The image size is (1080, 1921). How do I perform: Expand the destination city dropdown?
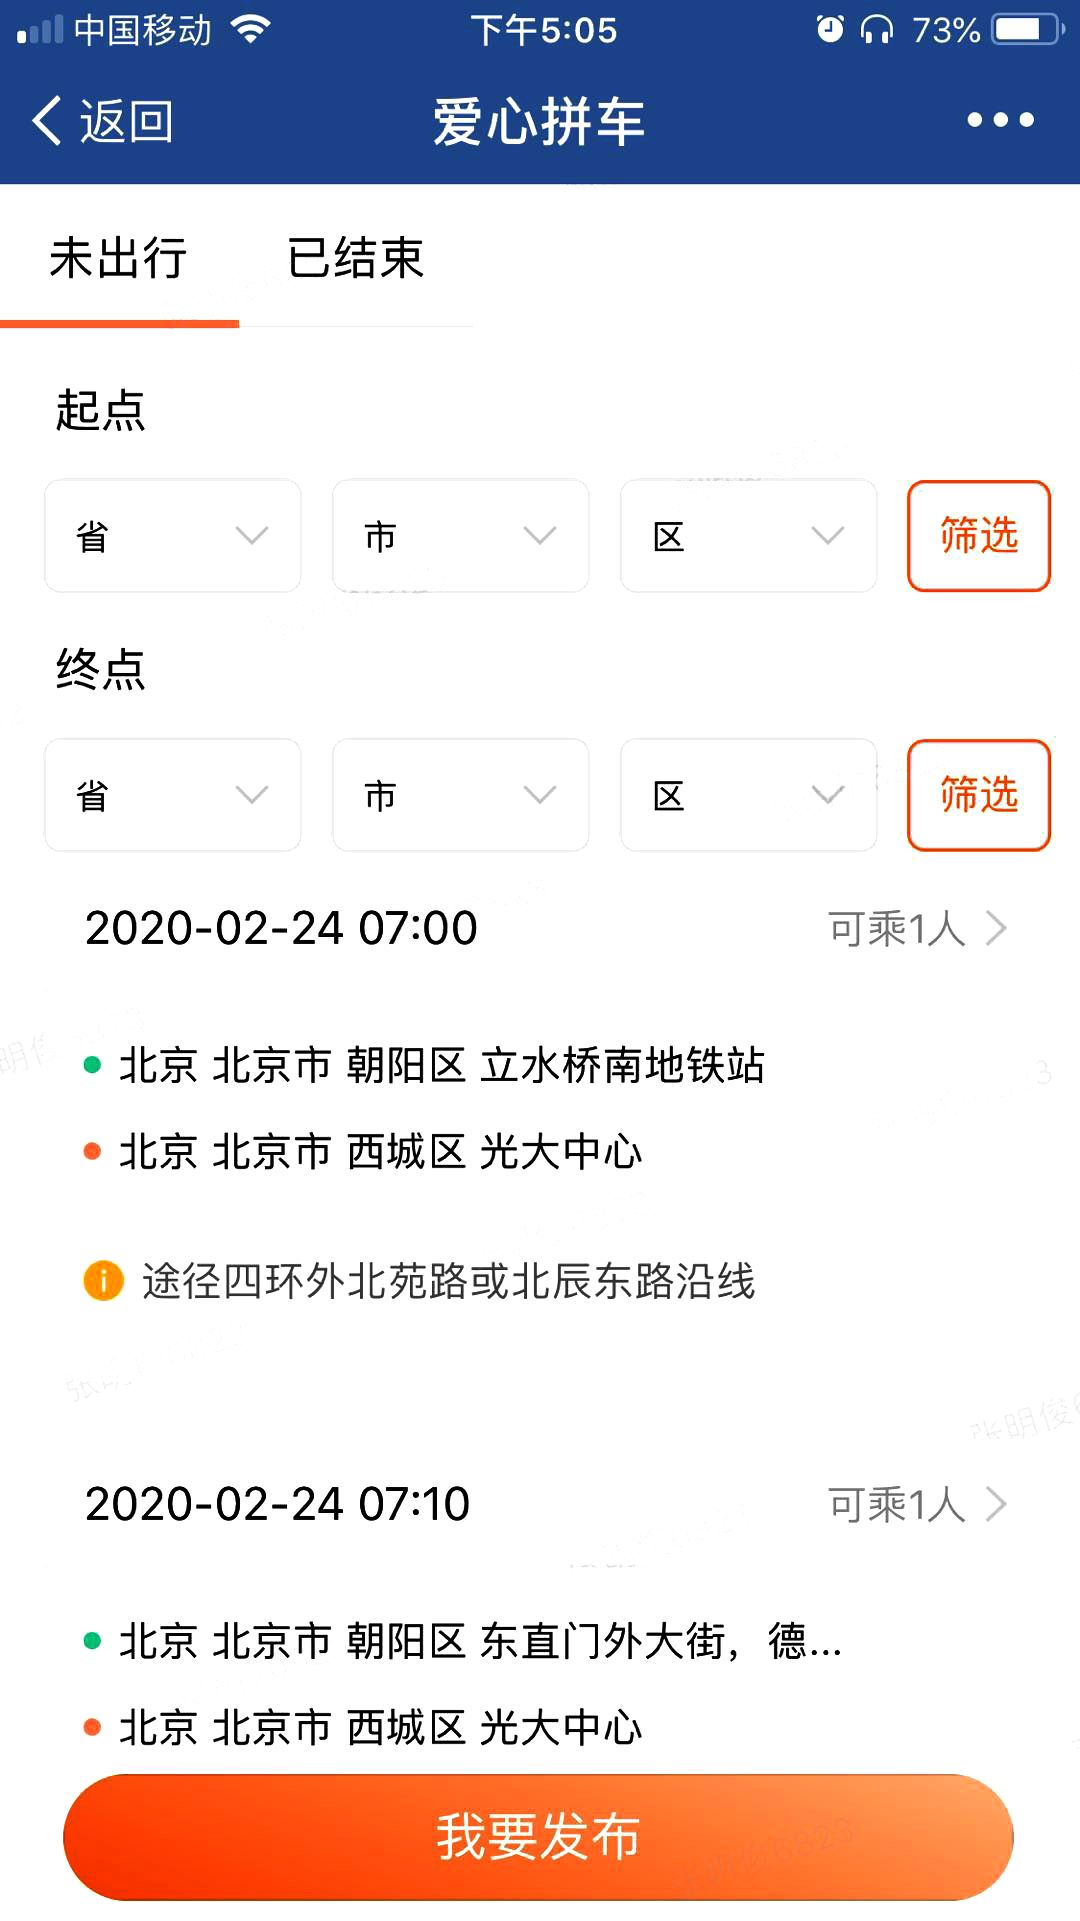coord(460,795)
